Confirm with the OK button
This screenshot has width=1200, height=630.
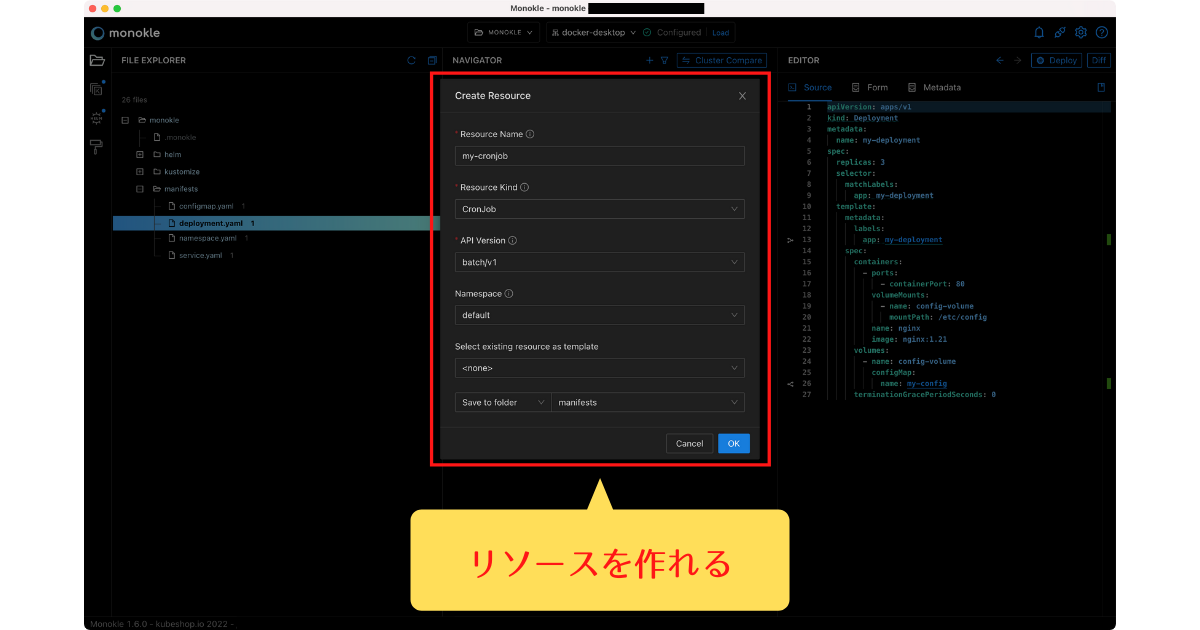[x=733, y=443]
